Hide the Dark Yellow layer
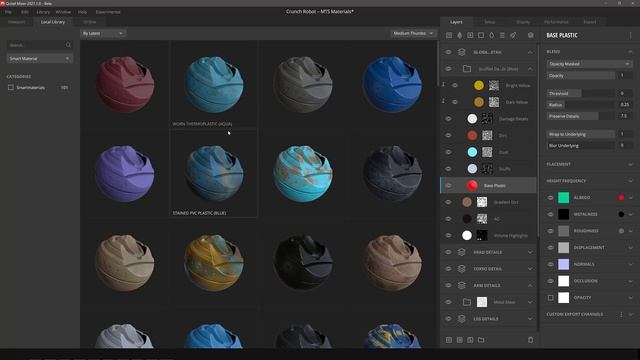The image size is (640, 360). pyautogui.click(x=455, y=102)
